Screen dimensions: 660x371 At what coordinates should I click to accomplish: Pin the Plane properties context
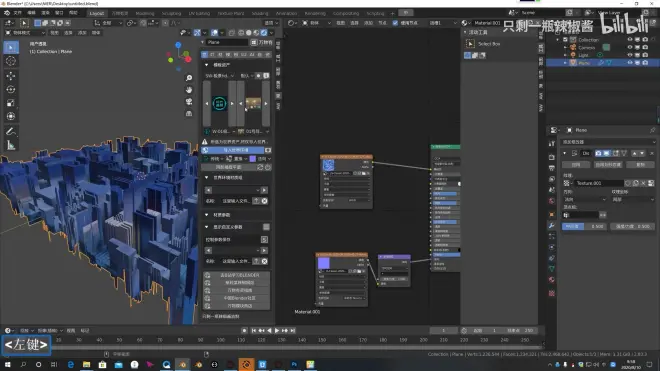(652, 130)
